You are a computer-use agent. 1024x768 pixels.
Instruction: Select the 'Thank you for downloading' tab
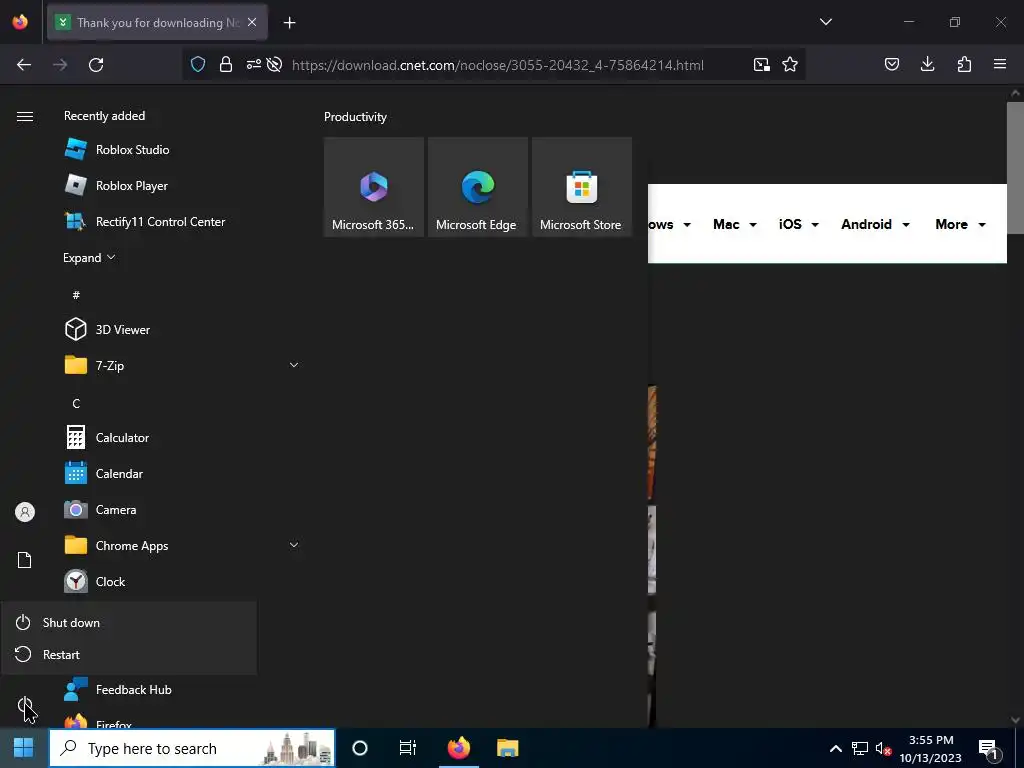pos(157,22)
